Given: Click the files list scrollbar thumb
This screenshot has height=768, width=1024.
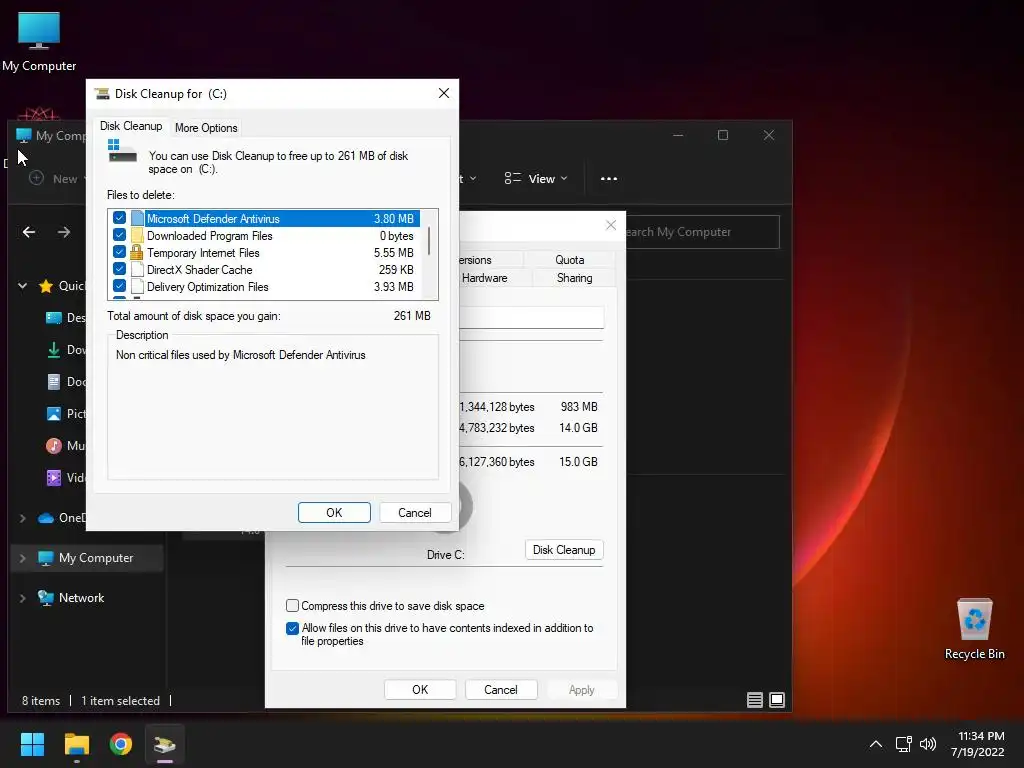Looking at the screenshot, I should (x=429, y=240).
